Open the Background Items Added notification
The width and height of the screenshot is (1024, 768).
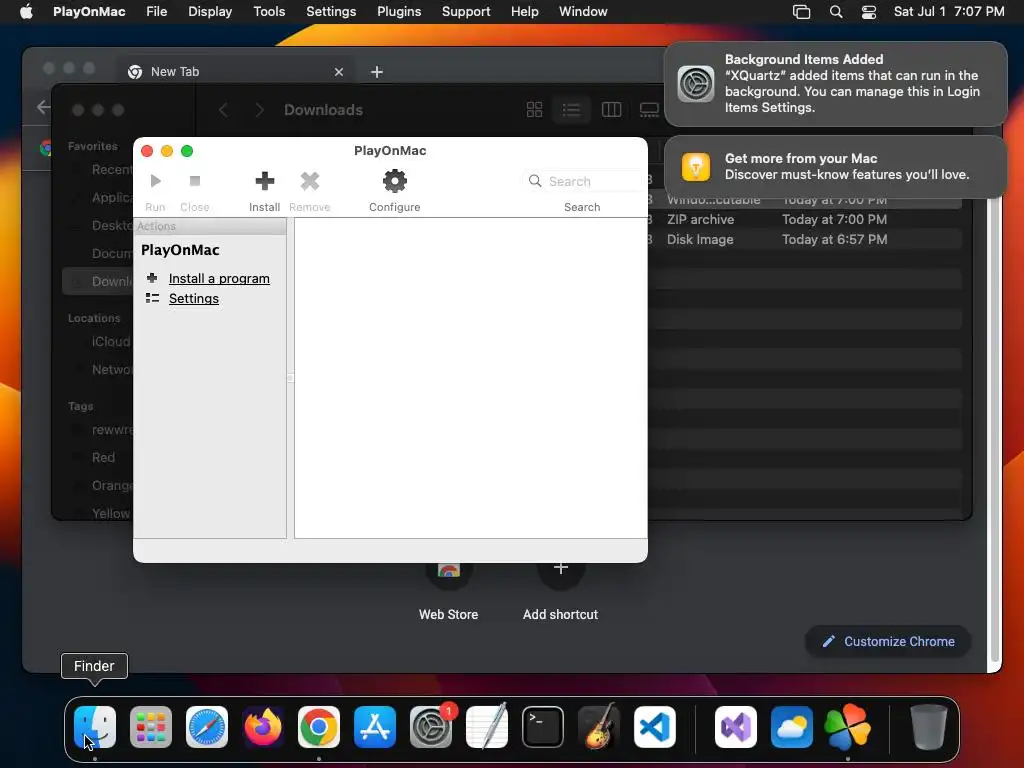click(835, 84)
